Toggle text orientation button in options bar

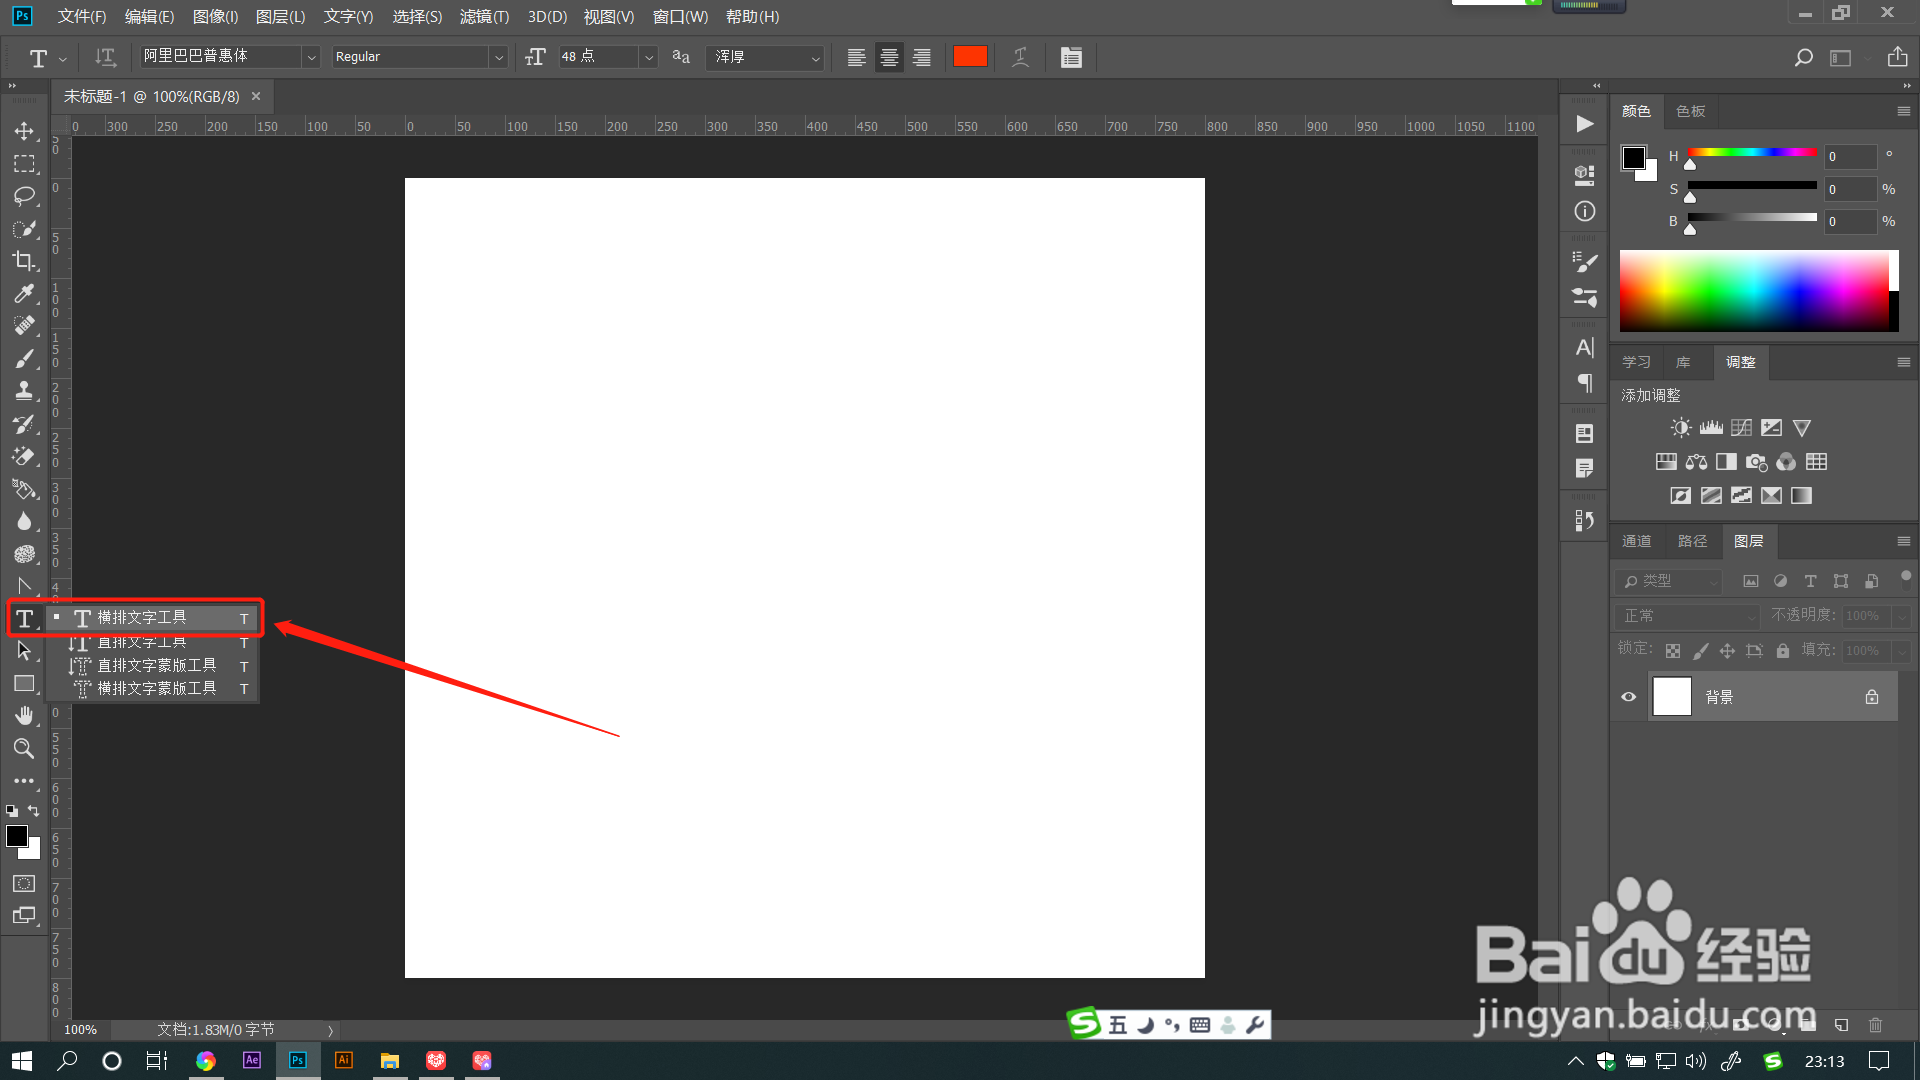pos(105,57)
